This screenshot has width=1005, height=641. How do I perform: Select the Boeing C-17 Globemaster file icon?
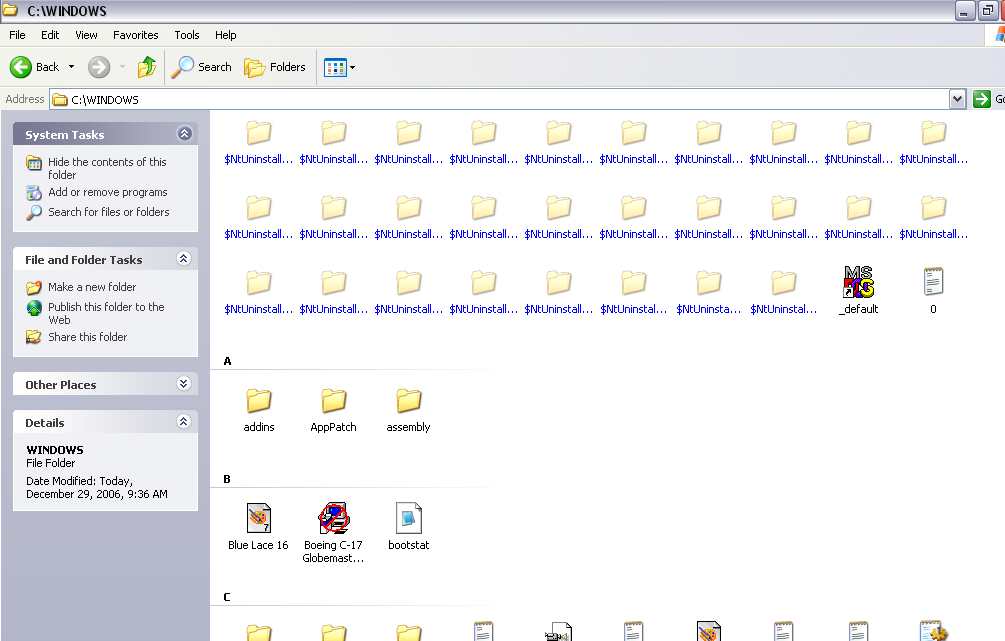pyautogui.click(x=333, y=519)
